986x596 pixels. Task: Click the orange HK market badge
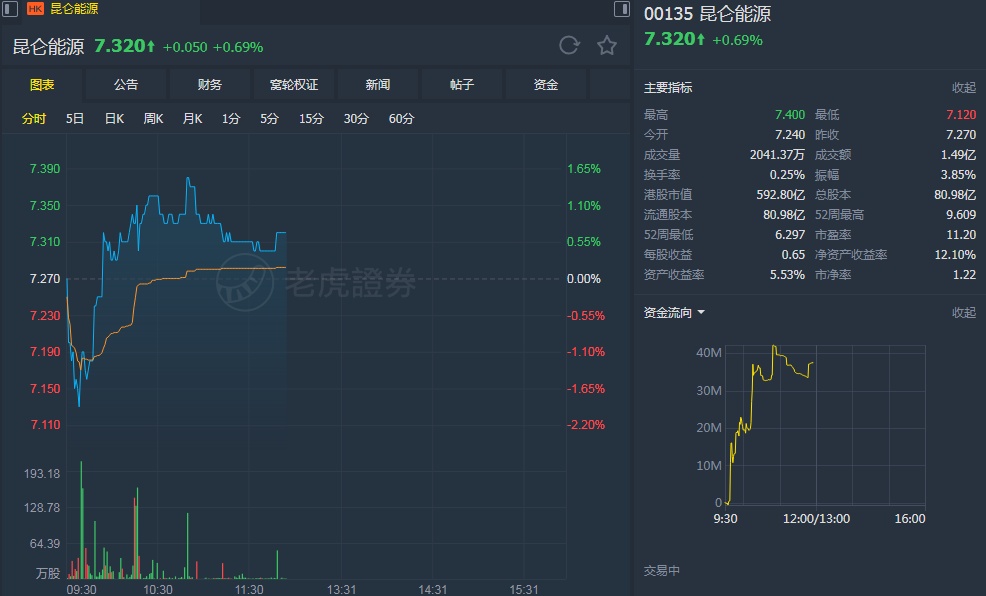[x=36, y=8]
